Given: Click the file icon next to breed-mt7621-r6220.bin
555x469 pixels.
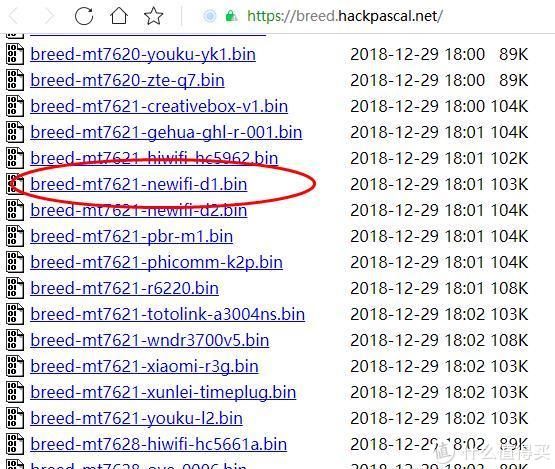Looking at the screenshot, I should tap(15, 288).
